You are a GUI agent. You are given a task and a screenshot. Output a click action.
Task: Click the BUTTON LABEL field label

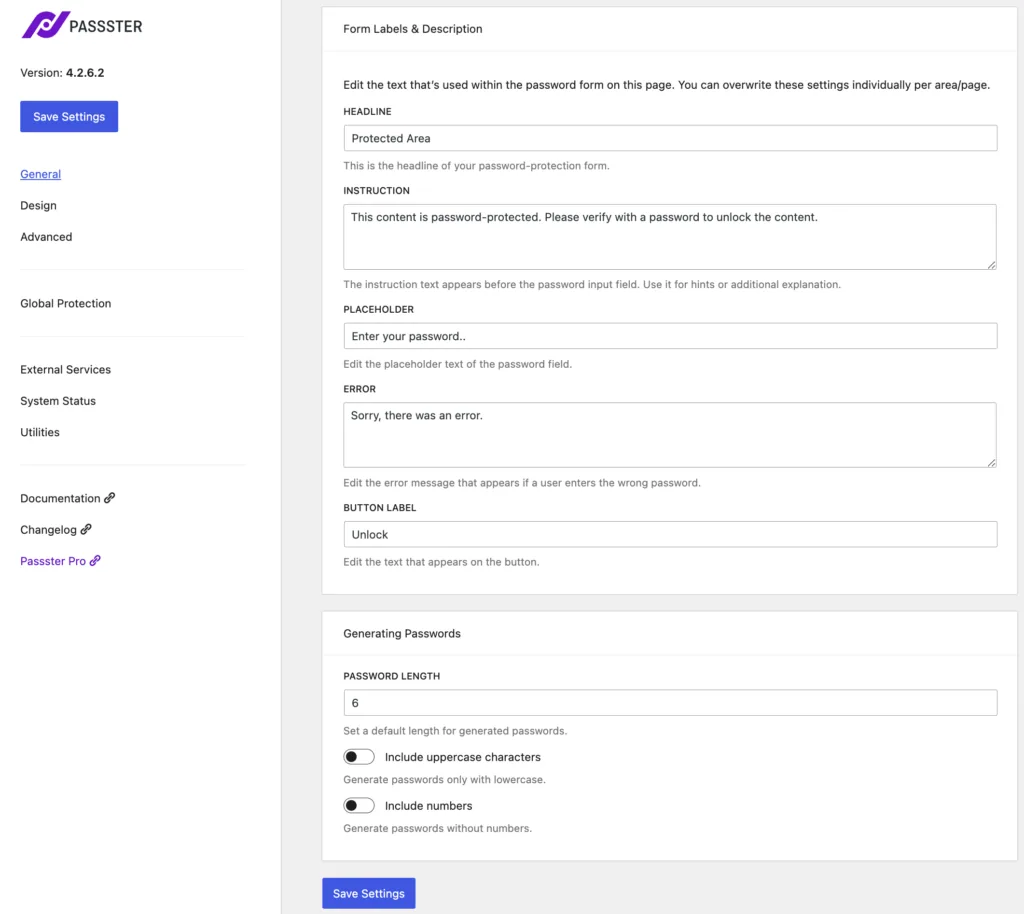(x=379, y=507)
